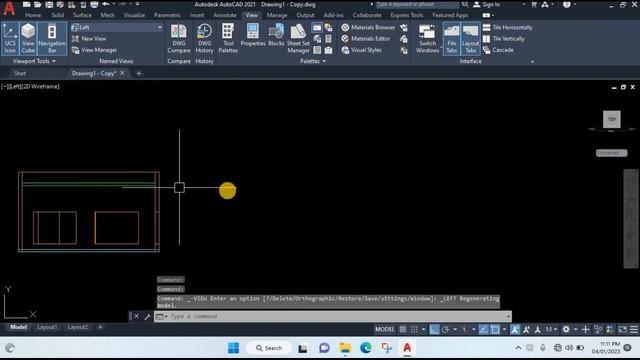
Task: Click the ViewCube TOP face in drawing area
Action: pos(611,119)
